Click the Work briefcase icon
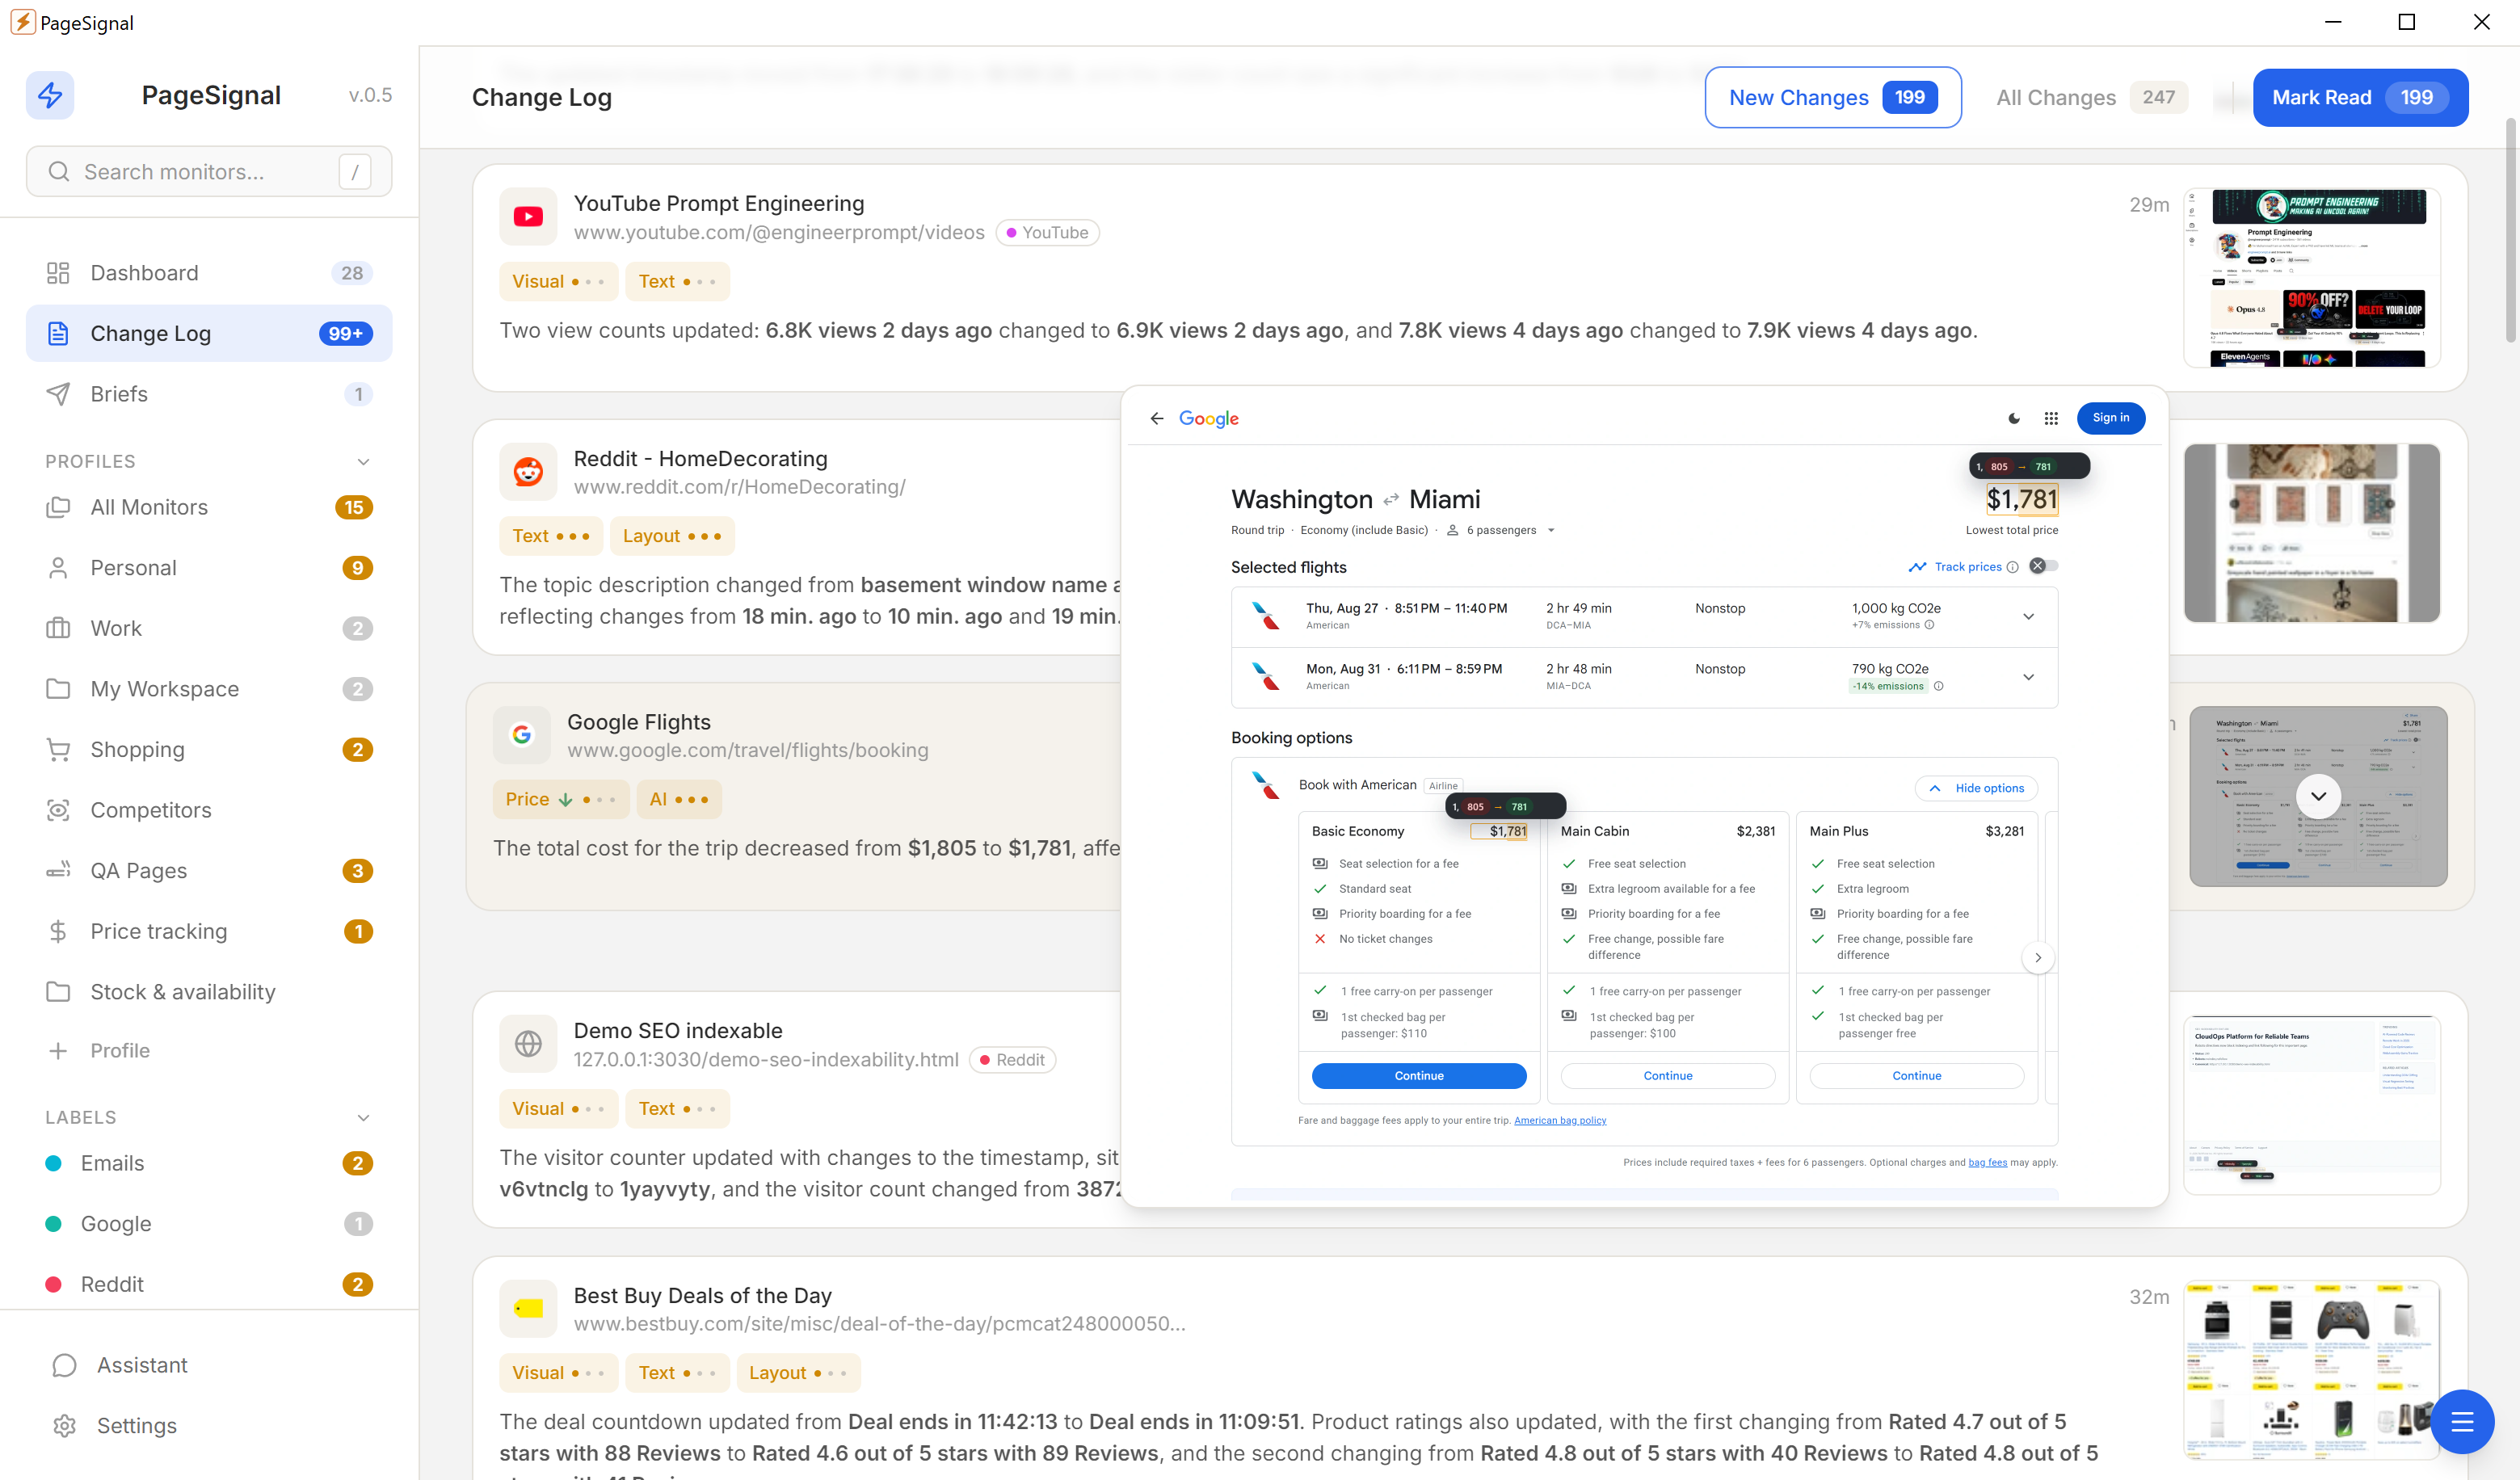The image size is (2520, 1480). (58, 628)
